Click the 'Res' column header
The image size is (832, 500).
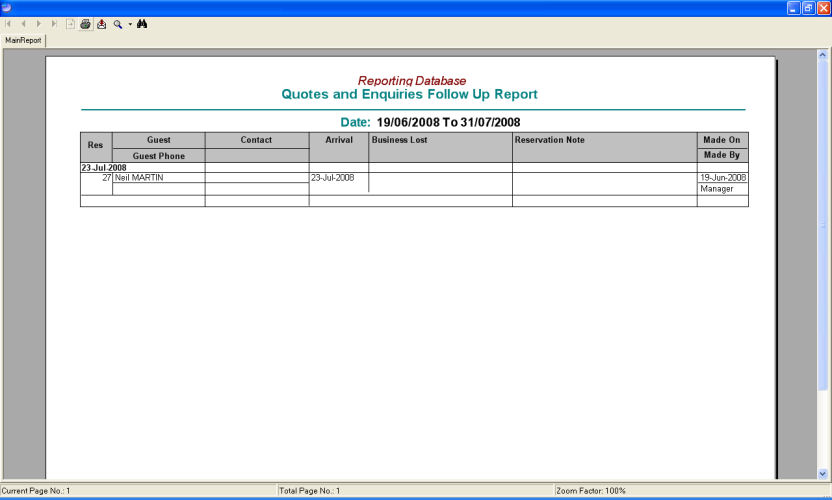96,145
